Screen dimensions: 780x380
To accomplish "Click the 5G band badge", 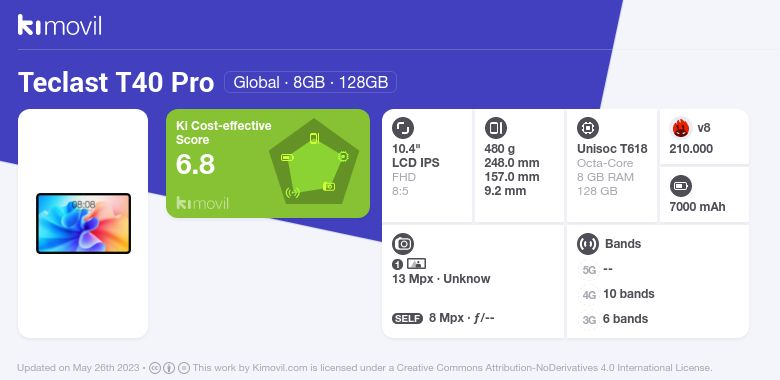I will coord(589,270).
